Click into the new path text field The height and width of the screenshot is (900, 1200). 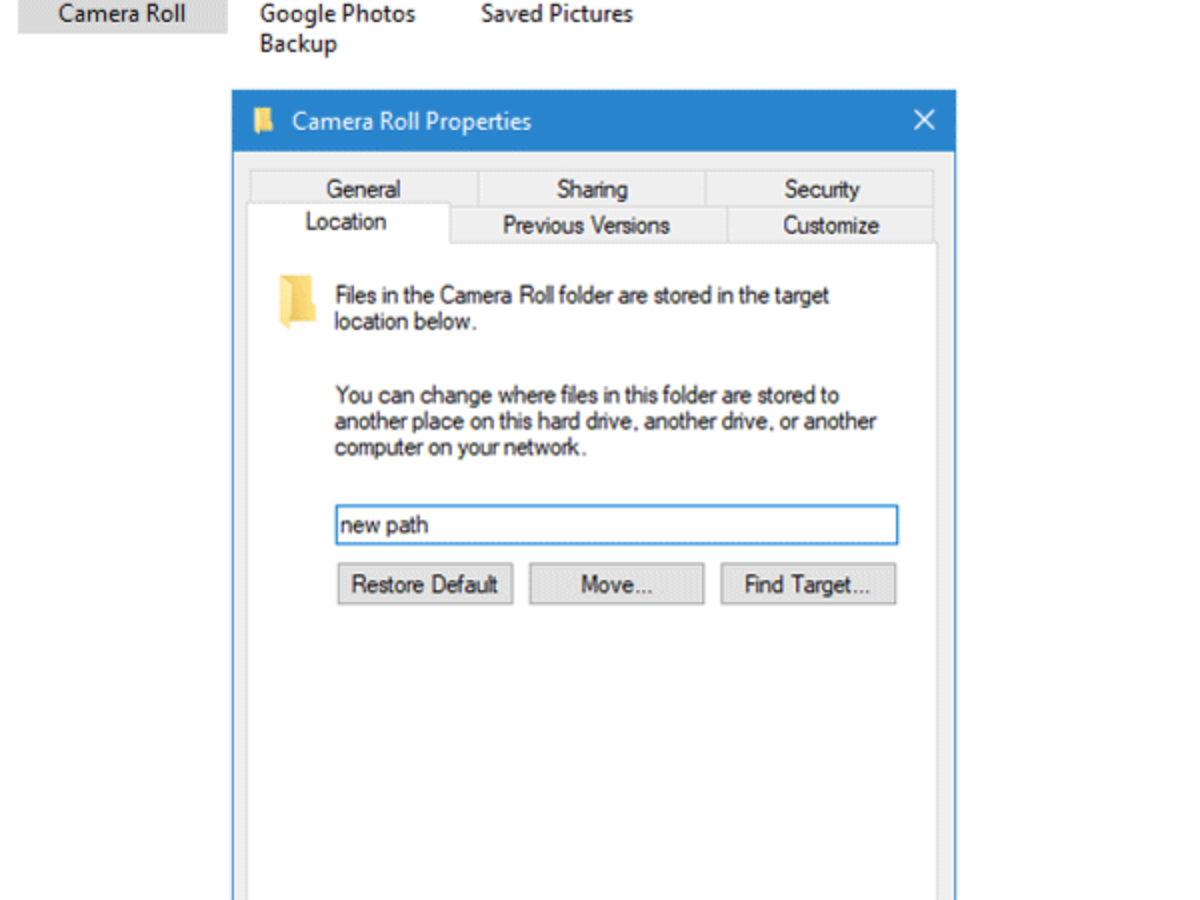(616, 525)
